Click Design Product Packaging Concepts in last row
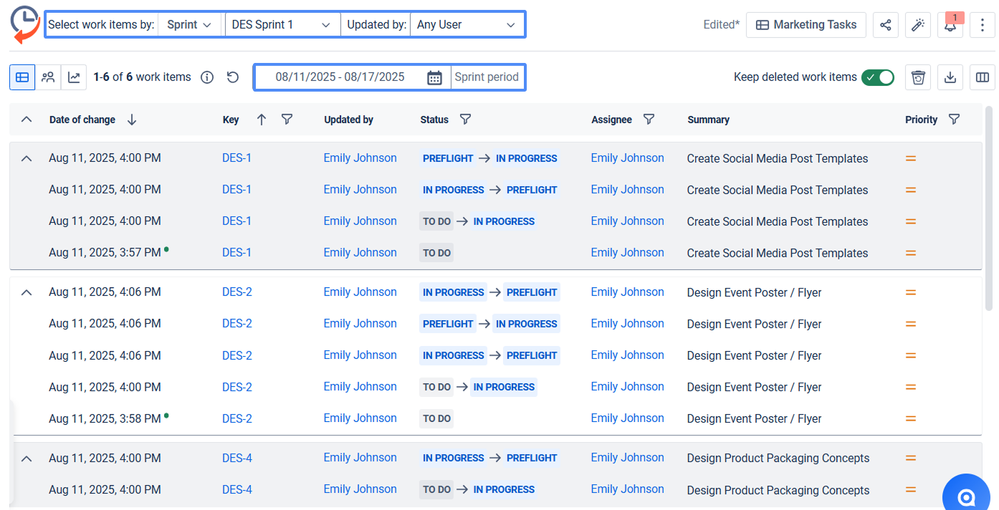 coord(778,490)
